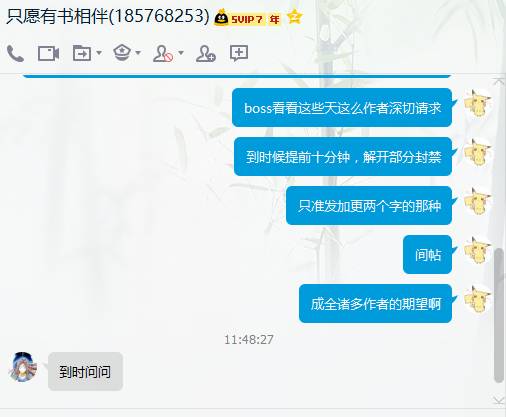Click the block contact icon
This screenshot has width=506, height=417.
163,53
